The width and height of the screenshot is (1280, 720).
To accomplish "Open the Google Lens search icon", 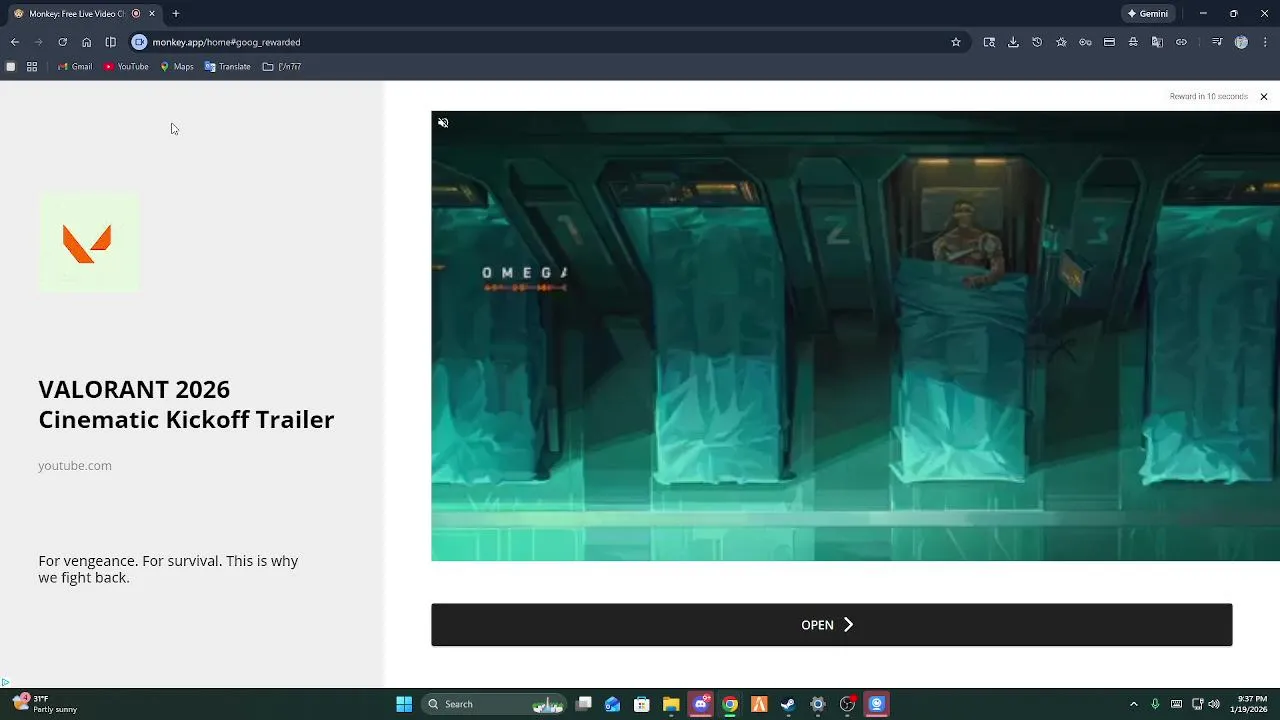I will point(989,42).
